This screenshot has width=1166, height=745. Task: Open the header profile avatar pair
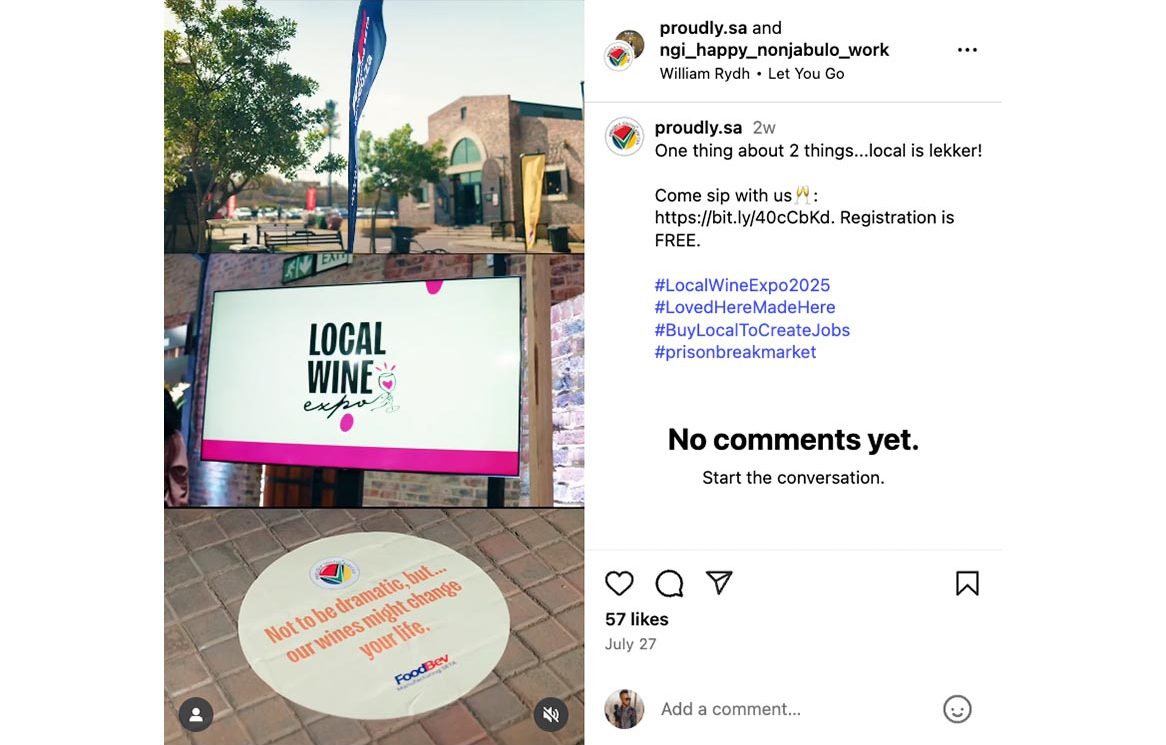[624, 50]
